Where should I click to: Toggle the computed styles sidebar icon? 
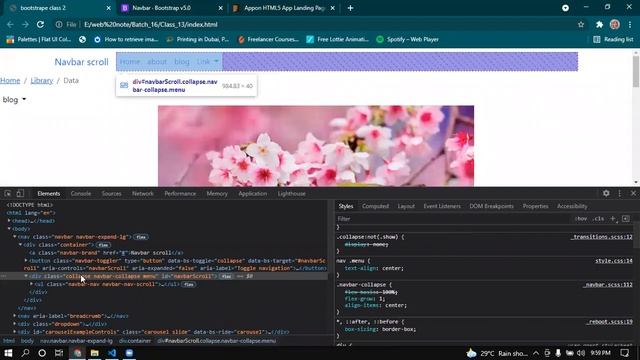click(626, 219)
